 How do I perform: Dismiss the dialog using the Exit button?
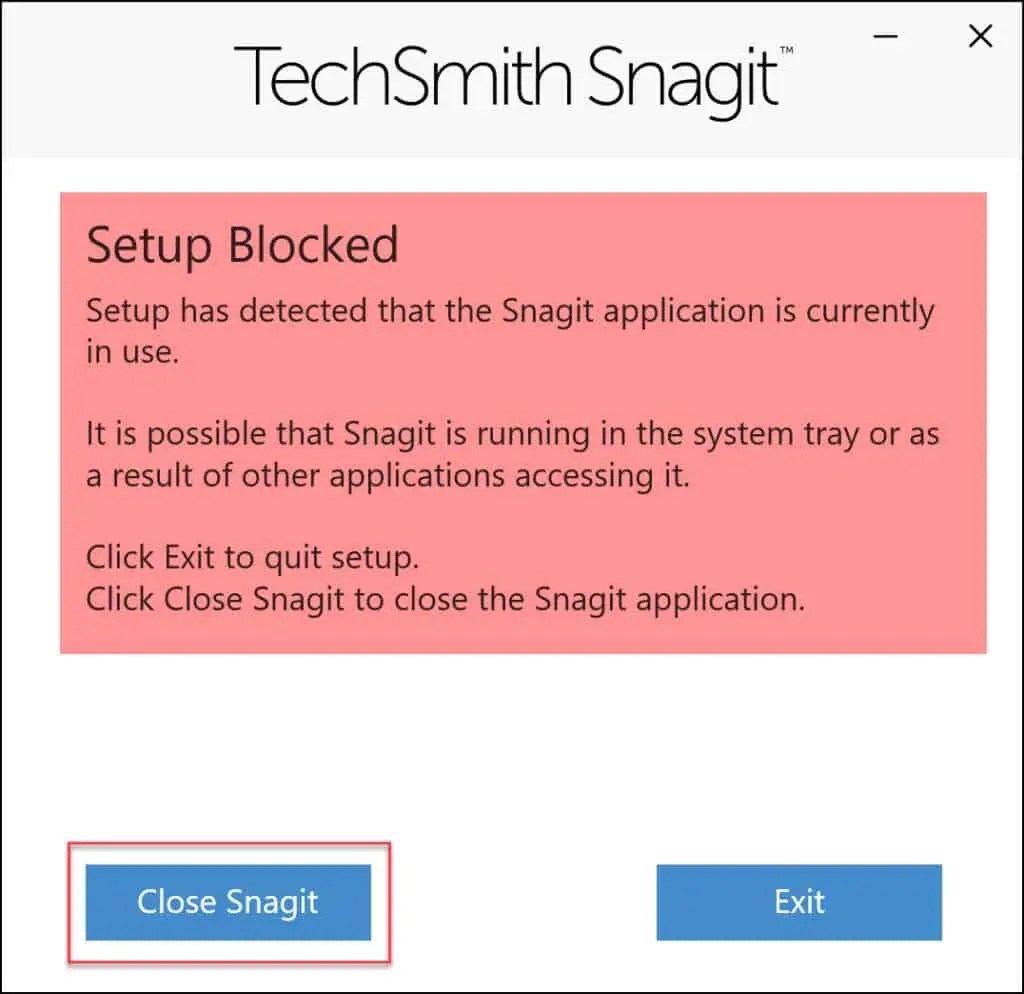pyautogui.click(x=798, y=902)
